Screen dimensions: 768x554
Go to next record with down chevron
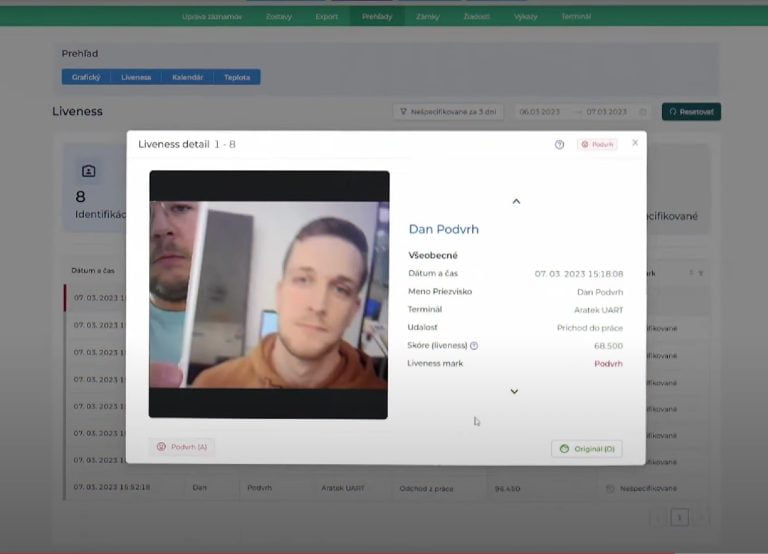pos(514,391)
